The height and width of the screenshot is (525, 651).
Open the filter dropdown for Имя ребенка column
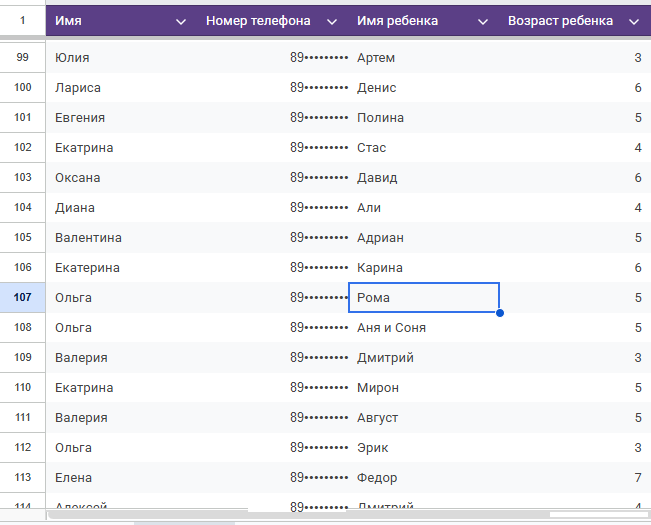[x=482, y=22]
